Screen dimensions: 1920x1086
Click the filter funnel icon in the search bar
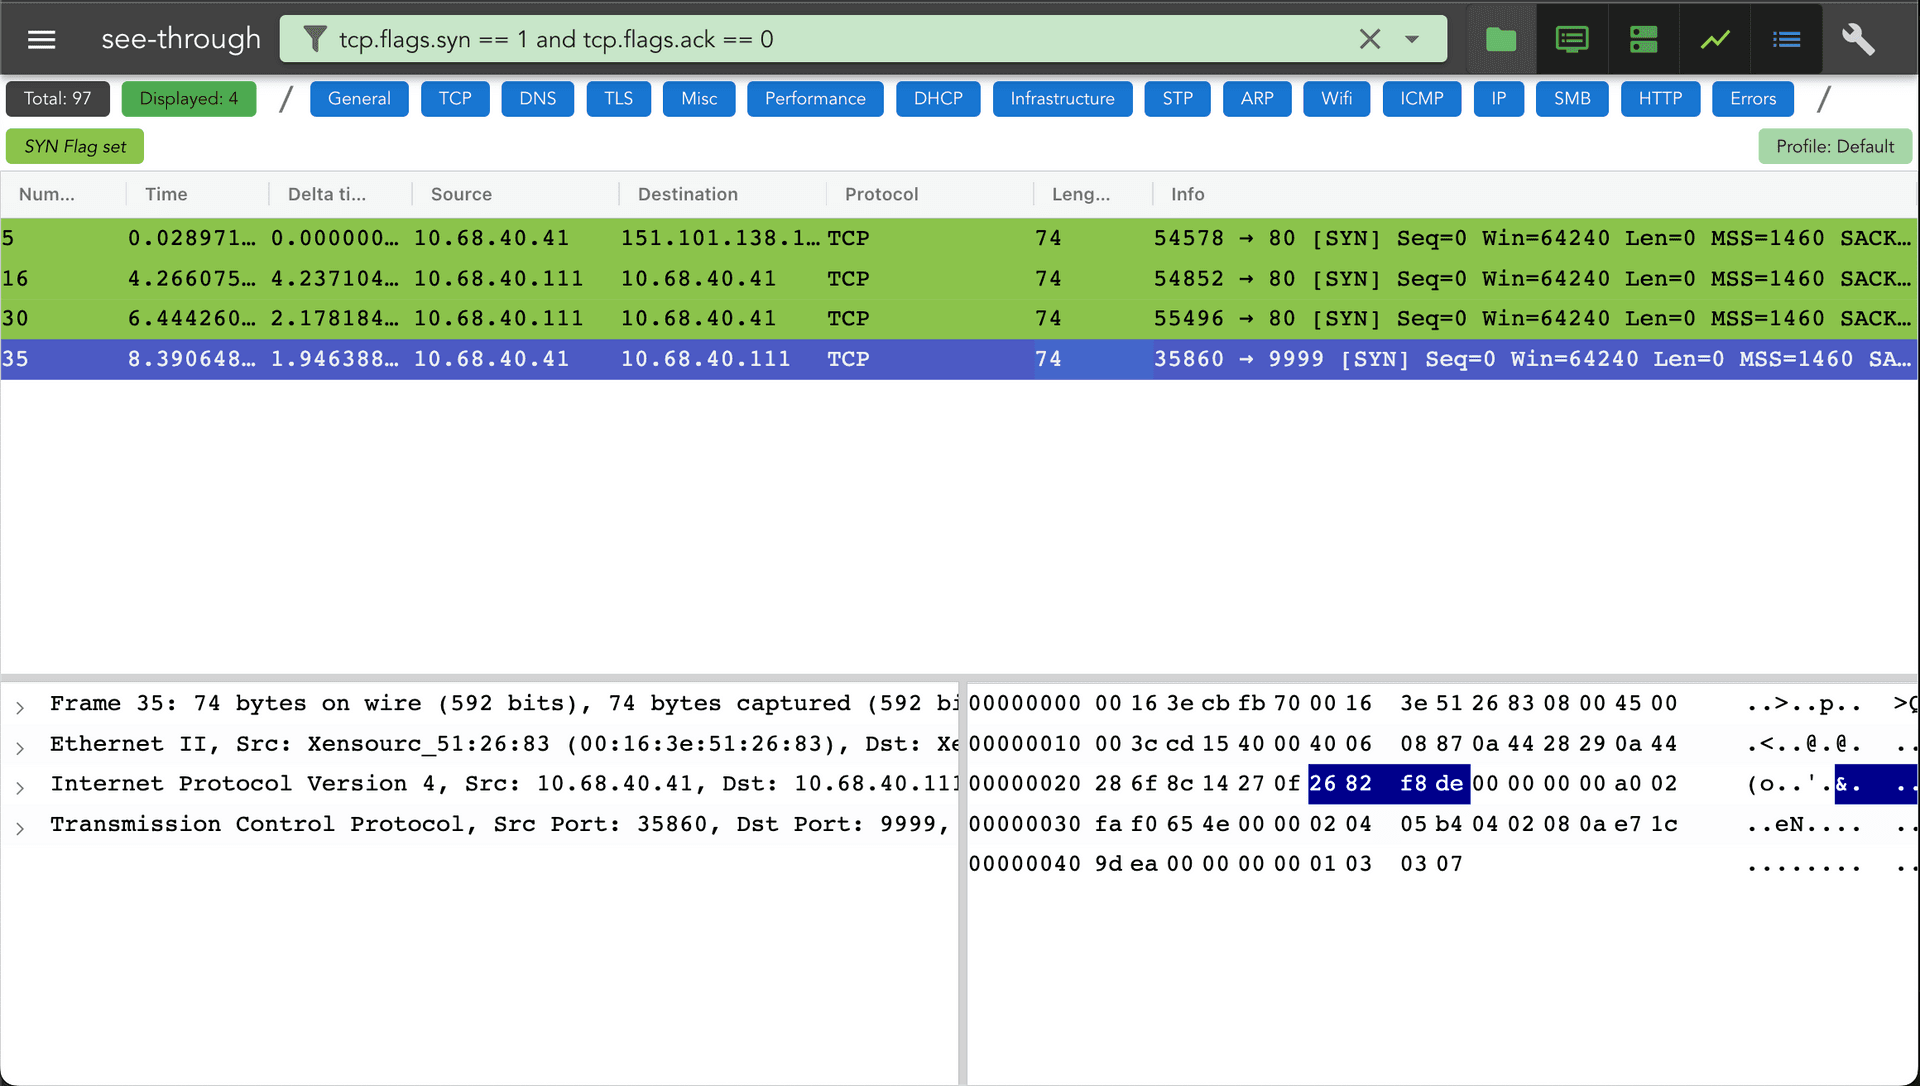(x=315, y=39)
